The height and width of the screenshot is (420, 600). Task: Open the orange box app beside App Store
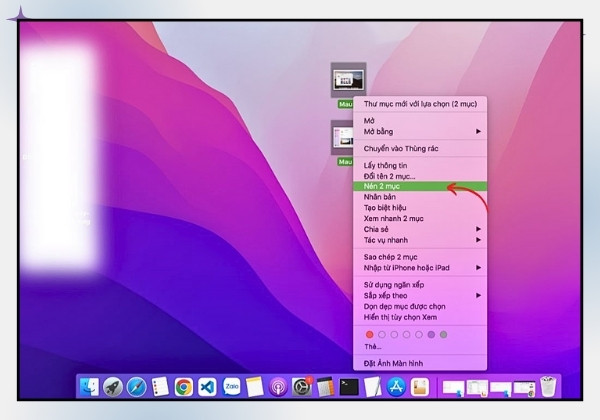point(420,387)
